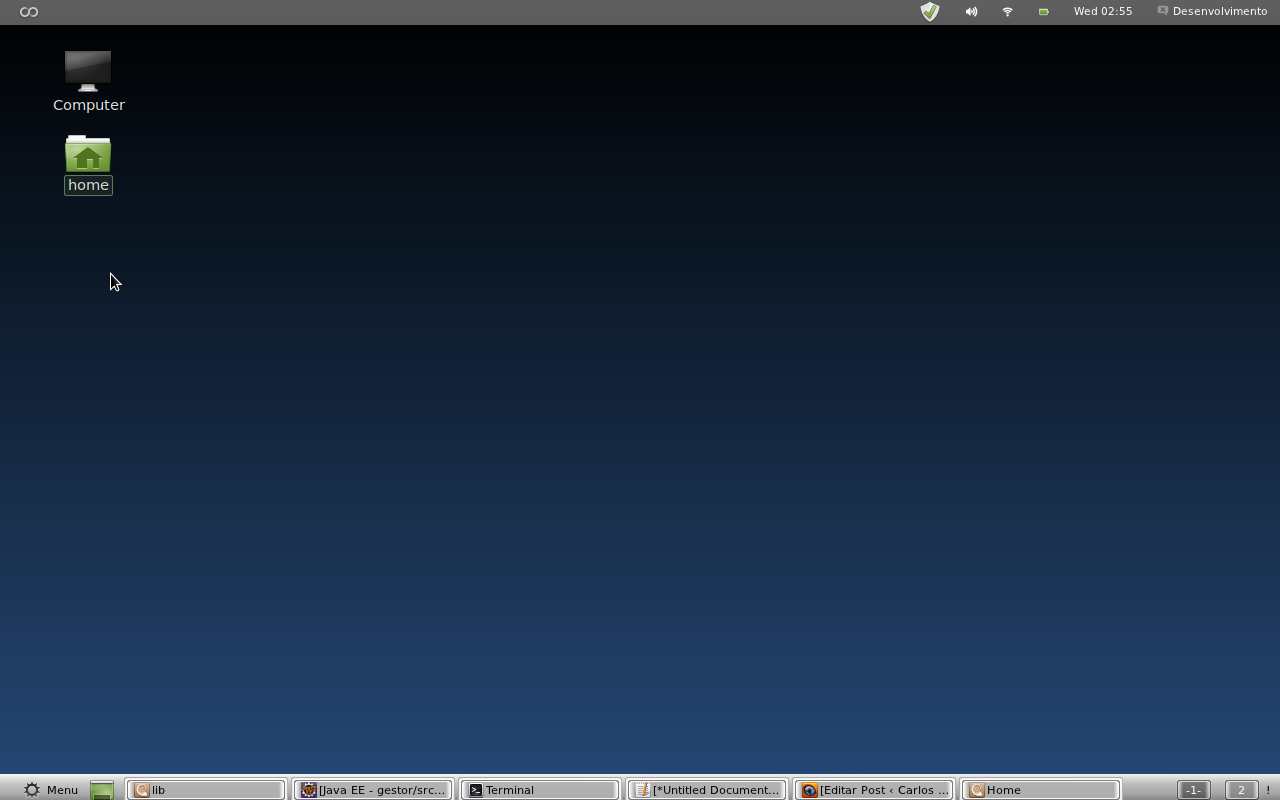Open the Desenvolvimento user menu

[1212, 11]
